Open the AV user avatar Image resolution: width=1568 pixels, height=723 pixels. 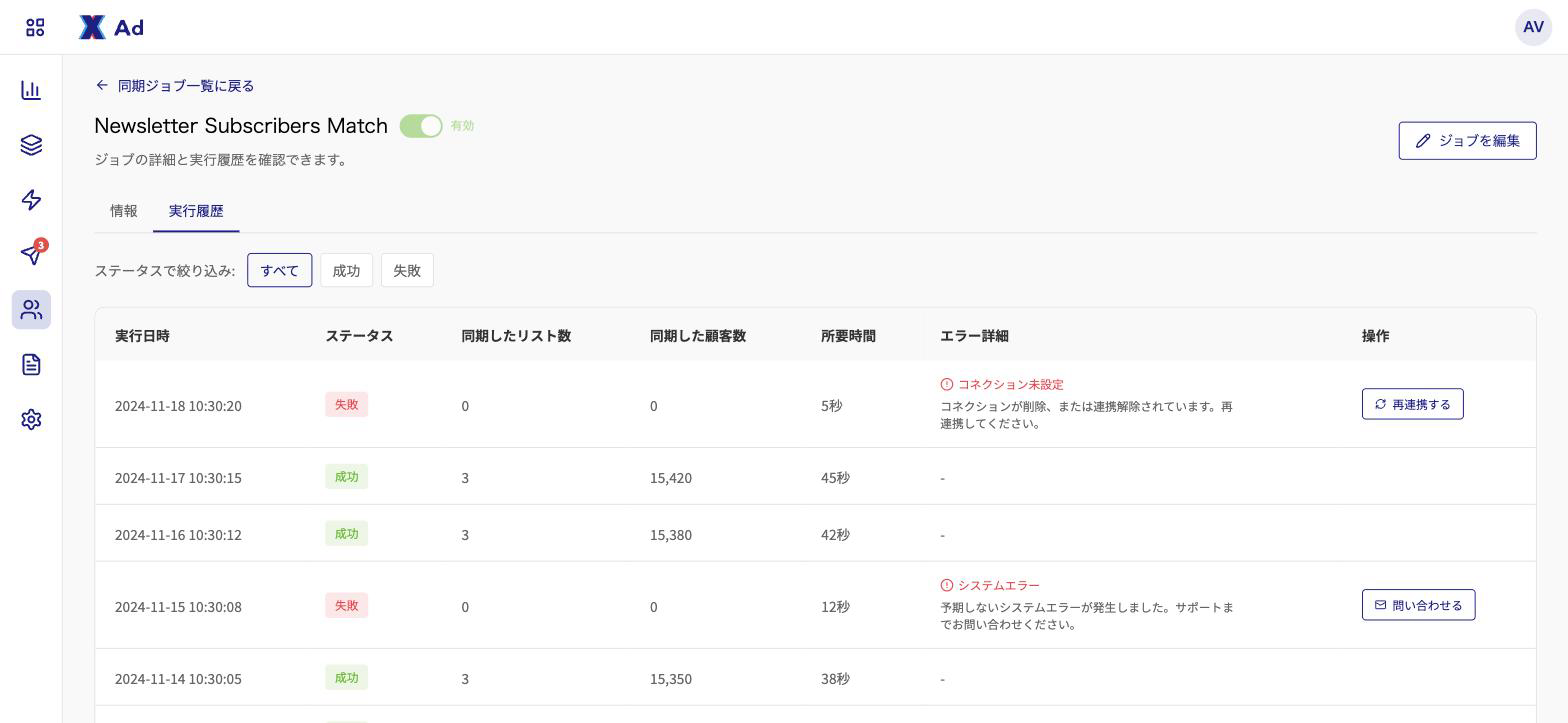coord(1533,27)
